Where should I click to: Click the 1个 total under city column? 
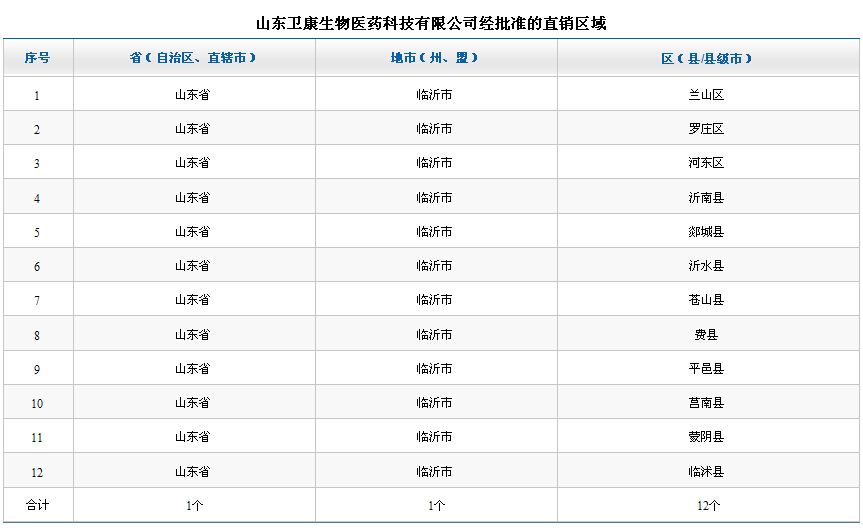pos(436,506)
